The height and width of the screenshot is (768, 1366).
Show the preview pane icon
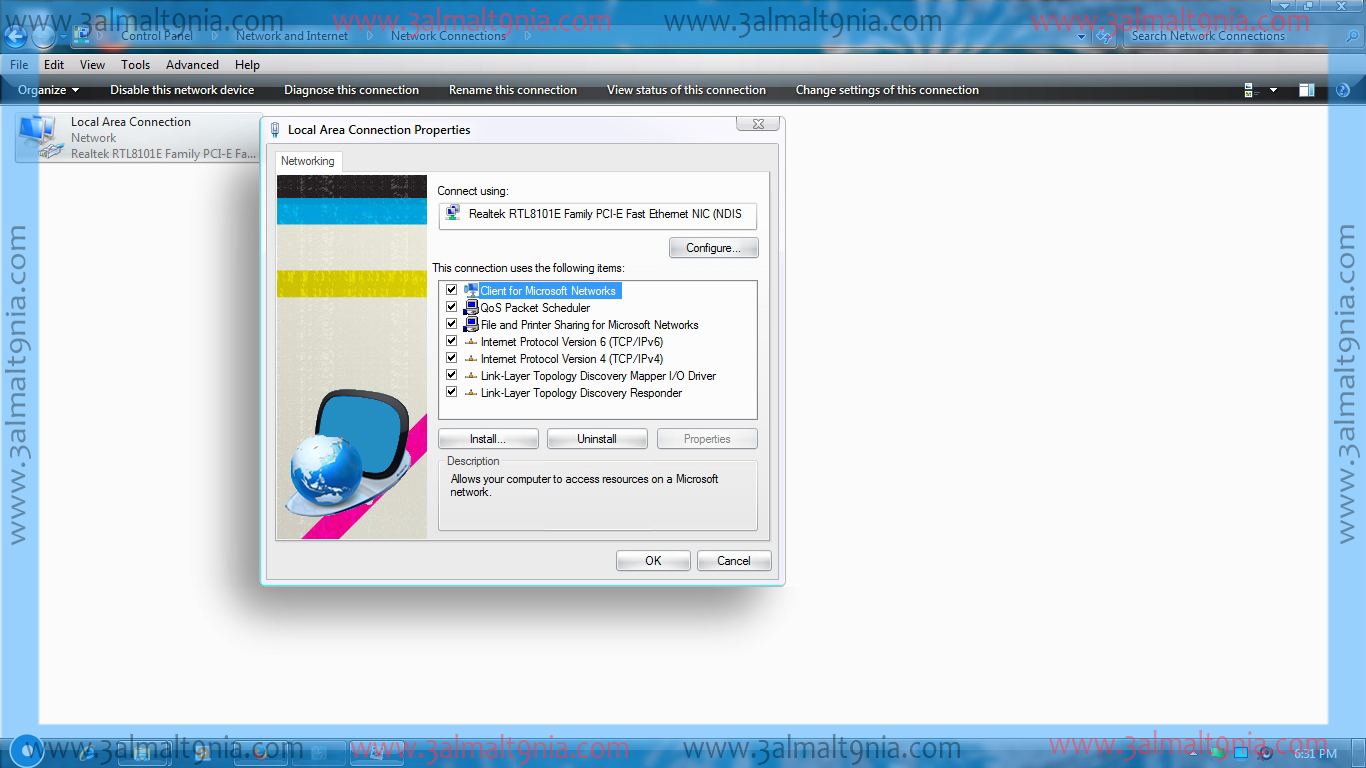[1307, 90]
